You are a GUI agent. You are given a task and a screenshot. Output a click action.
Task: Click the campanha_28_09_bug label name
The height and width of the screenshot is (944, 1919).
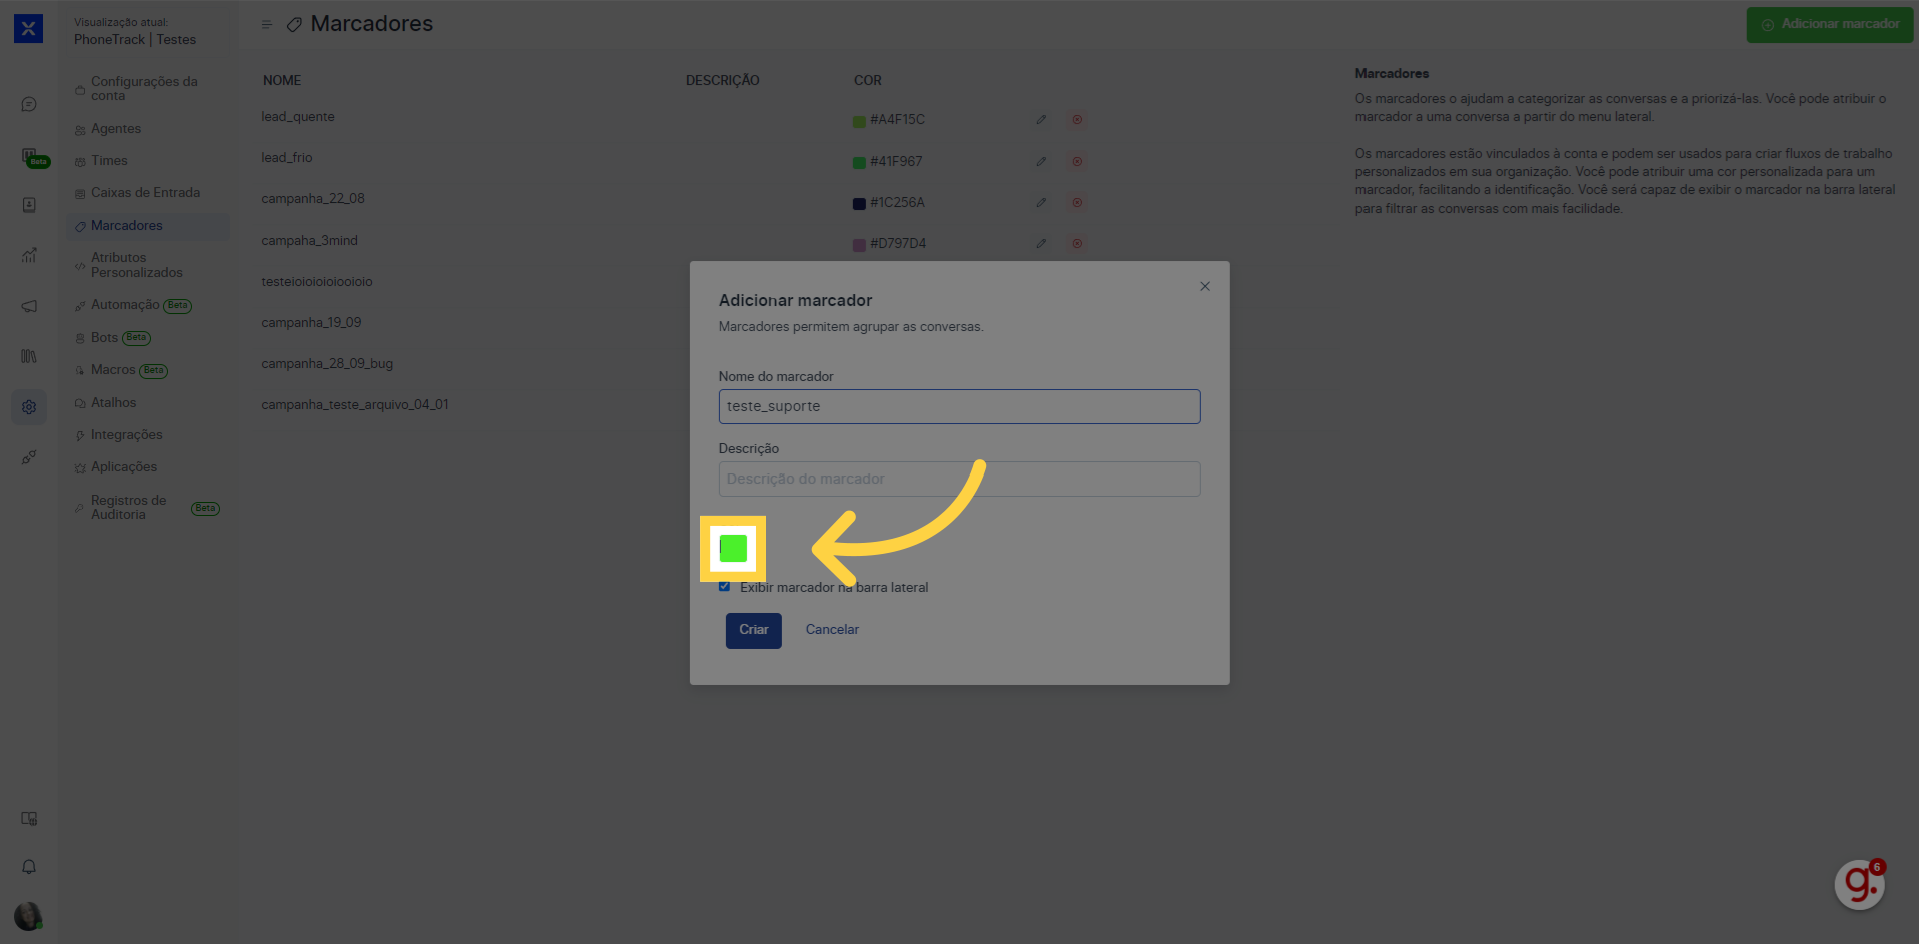pos(327,364)
